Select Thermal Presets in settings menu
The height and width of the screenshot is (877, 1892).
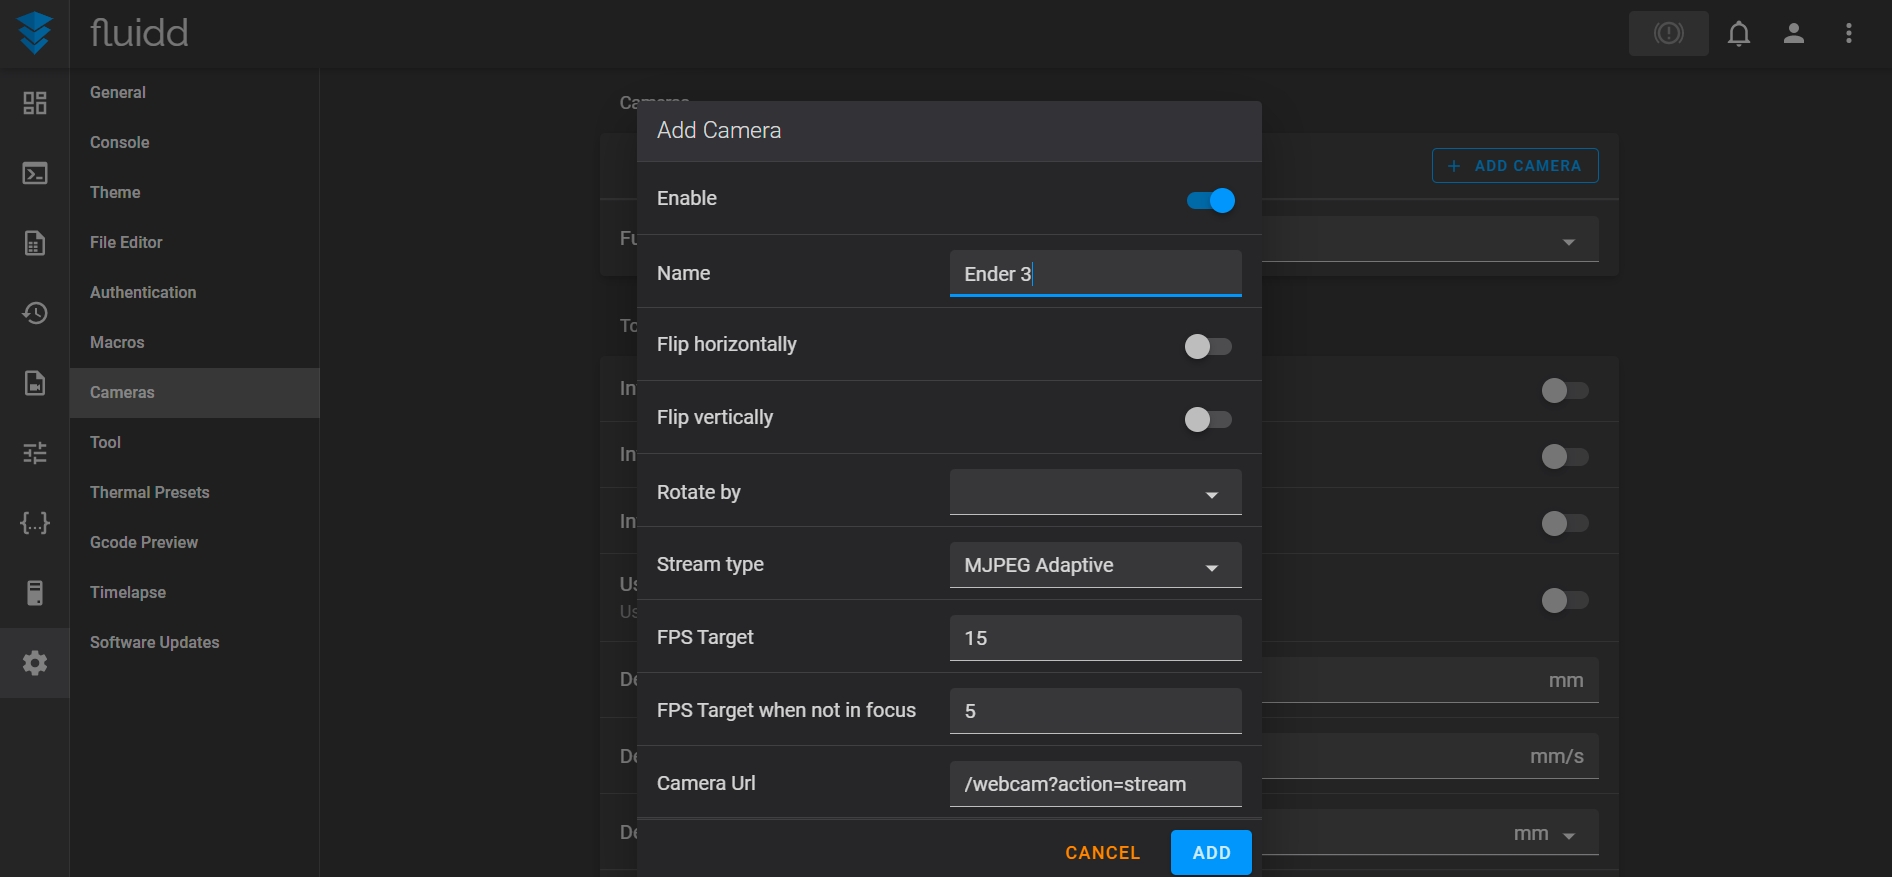pyautogui.click(x=150, y=492)
